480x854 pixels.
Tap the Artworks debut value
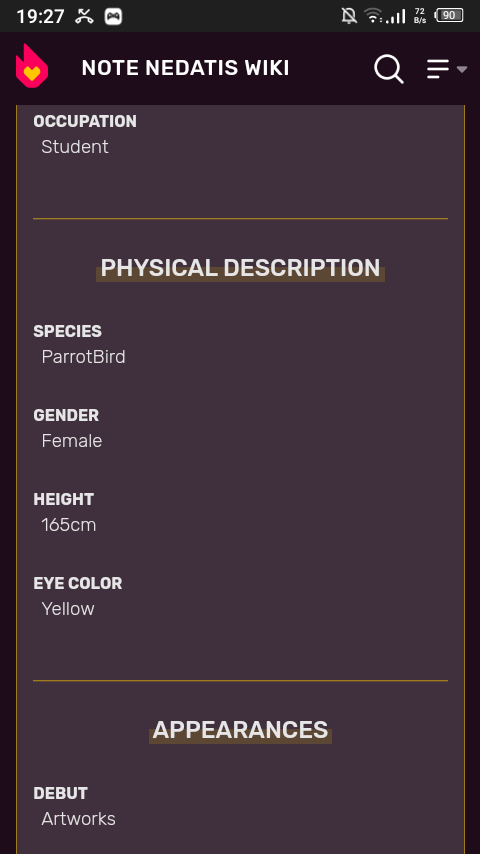tap(78, 819)
